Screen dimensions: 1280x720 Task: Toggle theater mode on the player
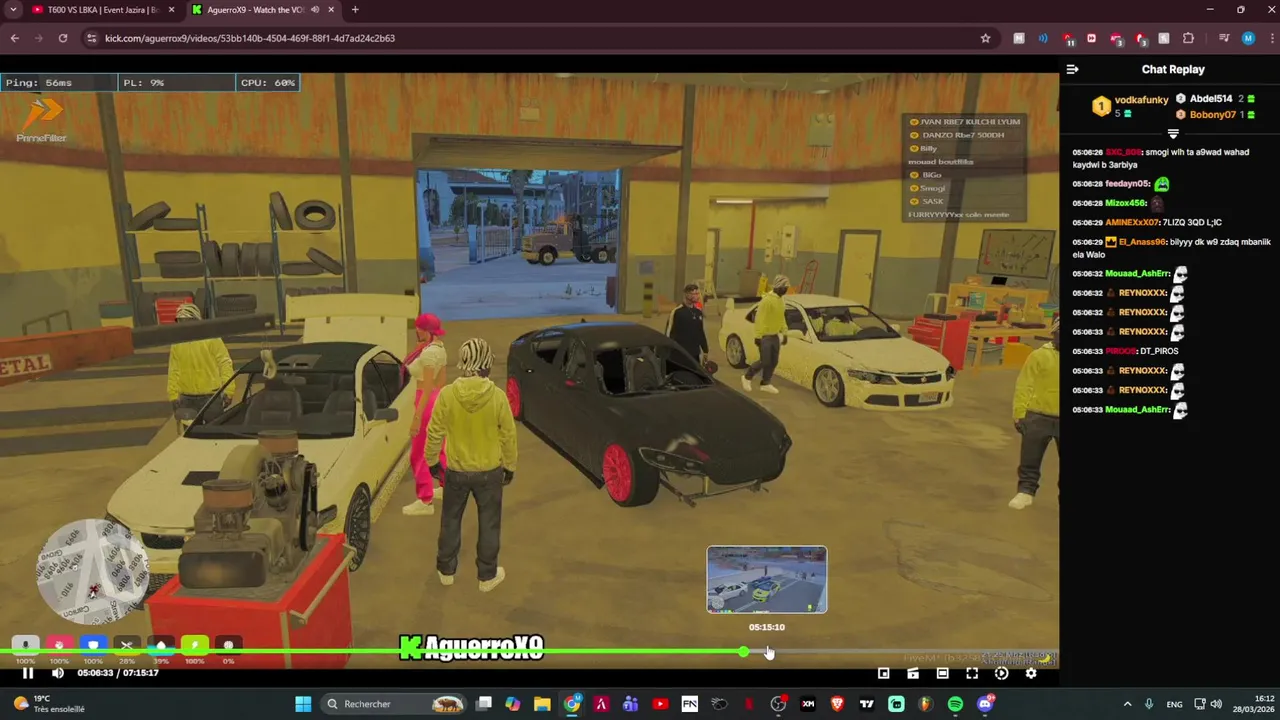942,673
